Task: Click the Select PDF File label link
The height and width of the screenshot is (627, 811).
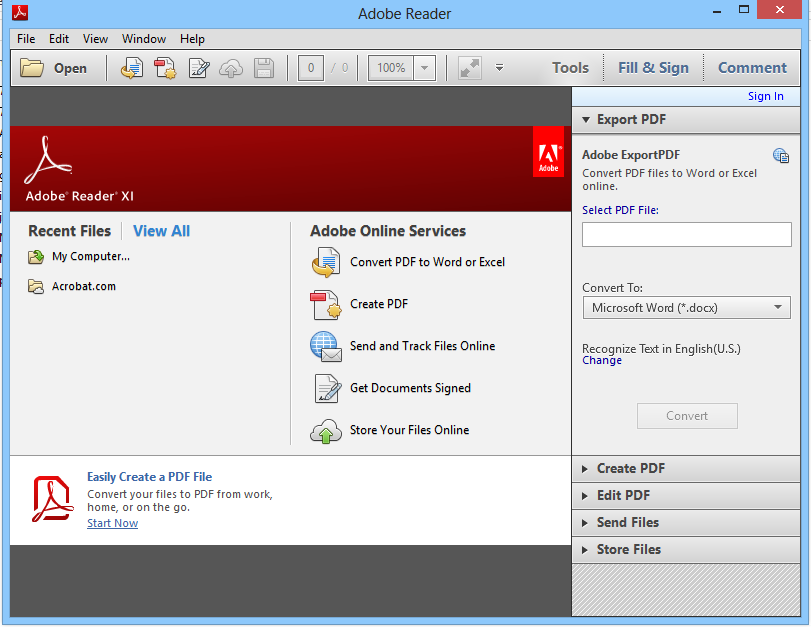Action: (x=620, y=210)
